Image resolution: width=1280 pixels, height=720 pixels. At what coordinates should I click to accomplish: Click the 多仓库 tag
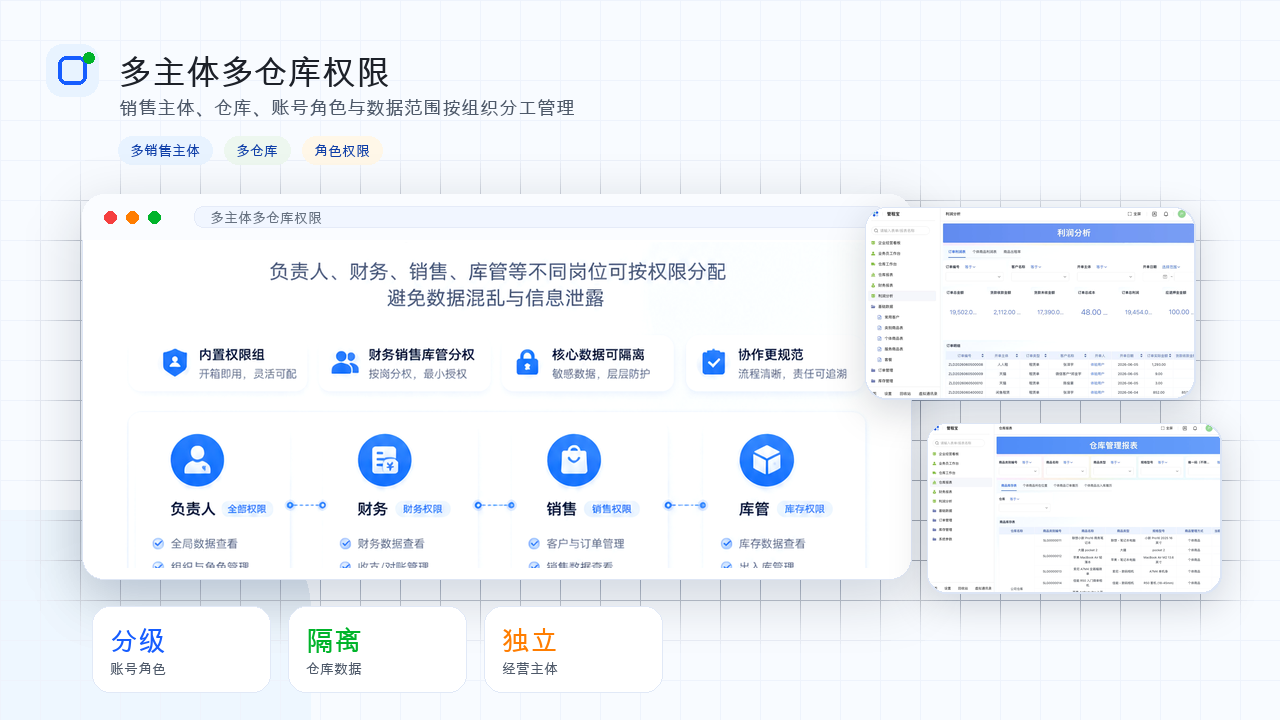pyautogui.click(x=257, y=151)
